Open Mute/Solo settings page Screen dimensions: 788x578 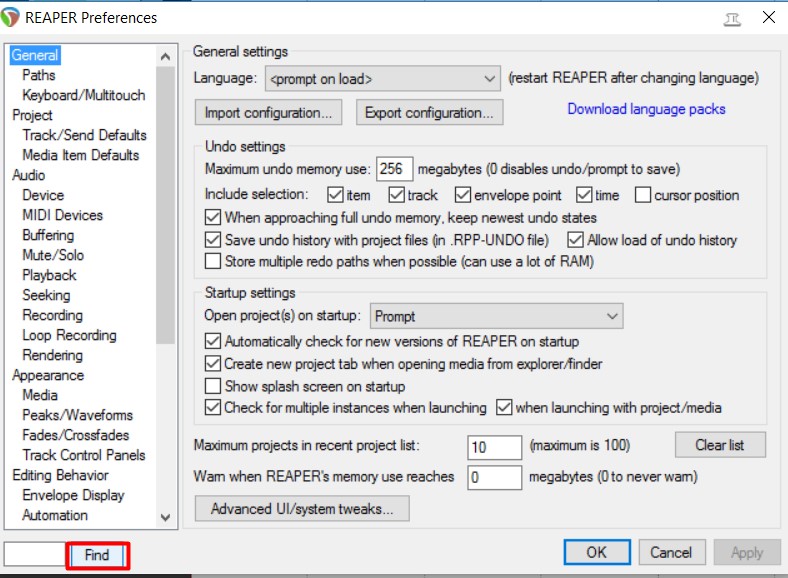click(53, 255)
